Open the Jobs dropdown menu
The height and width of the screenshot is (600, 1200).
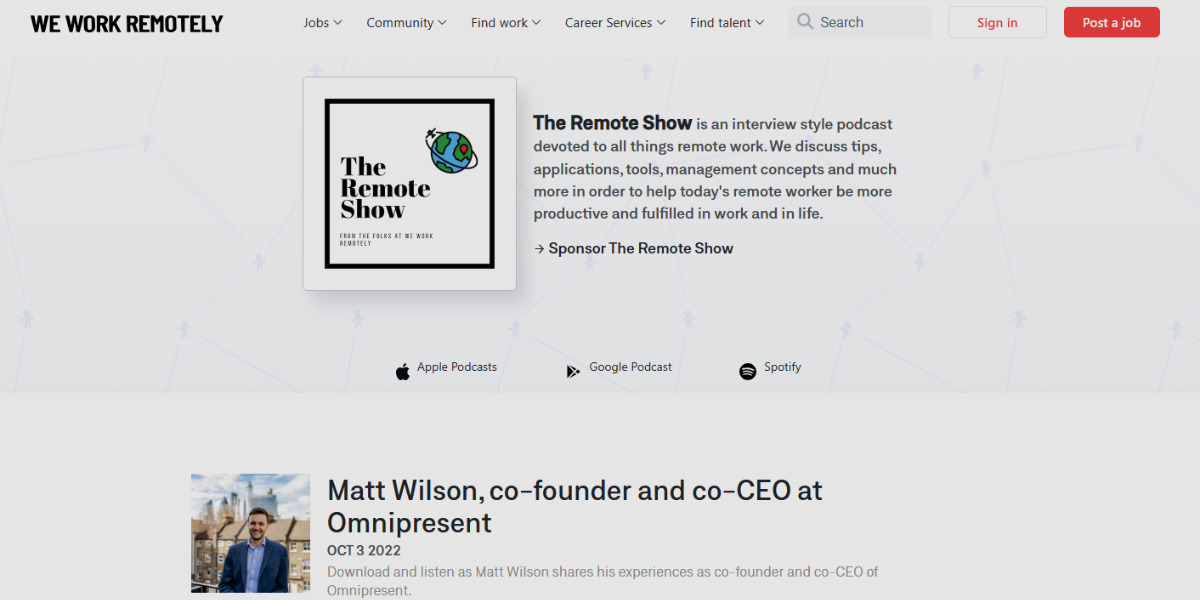(x=323, y=22)
